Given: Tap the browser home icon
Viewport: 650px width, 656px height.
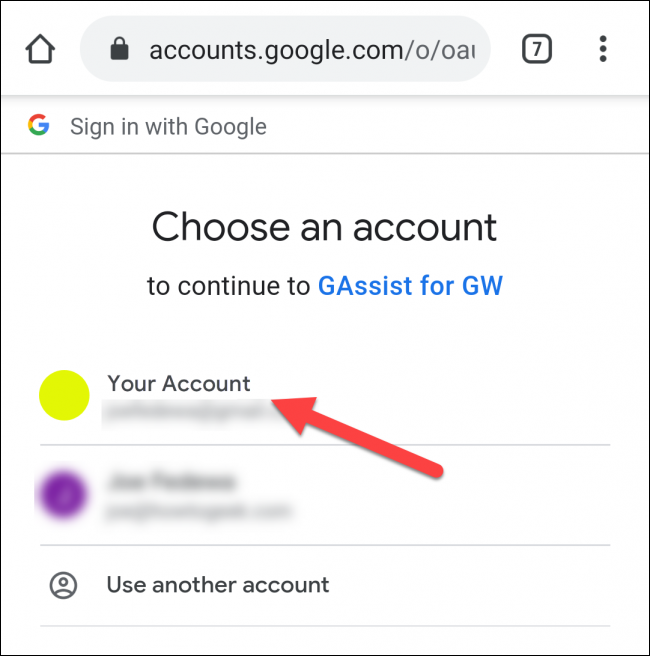Looking at the screenshot, I should pos(40,49).
